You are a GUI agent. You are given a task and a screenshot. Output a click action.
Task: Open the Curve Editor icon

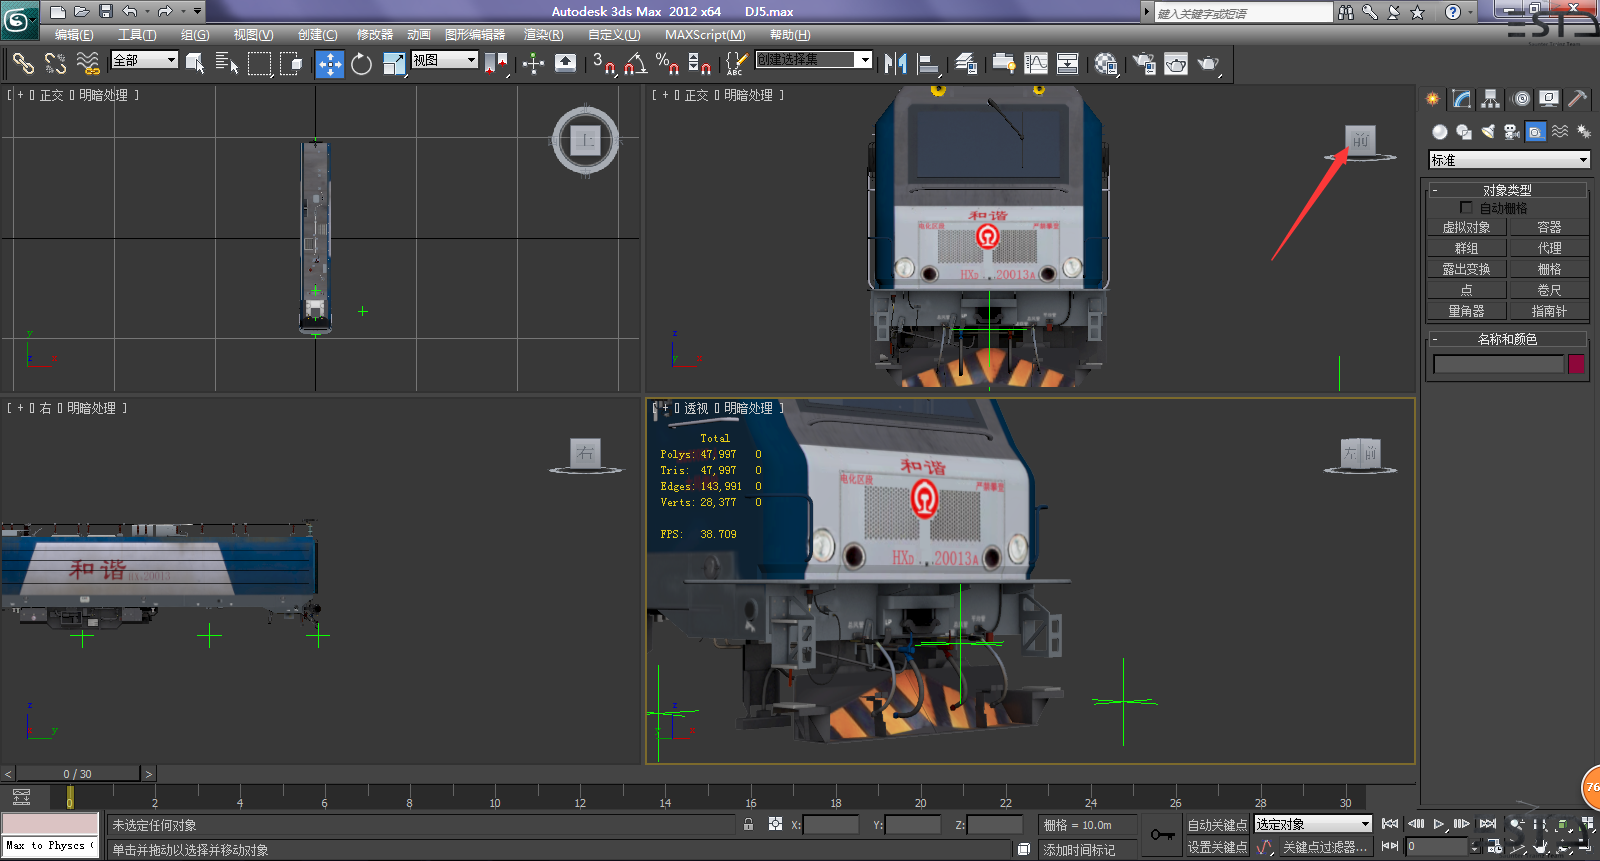[x=1036, y=64]
